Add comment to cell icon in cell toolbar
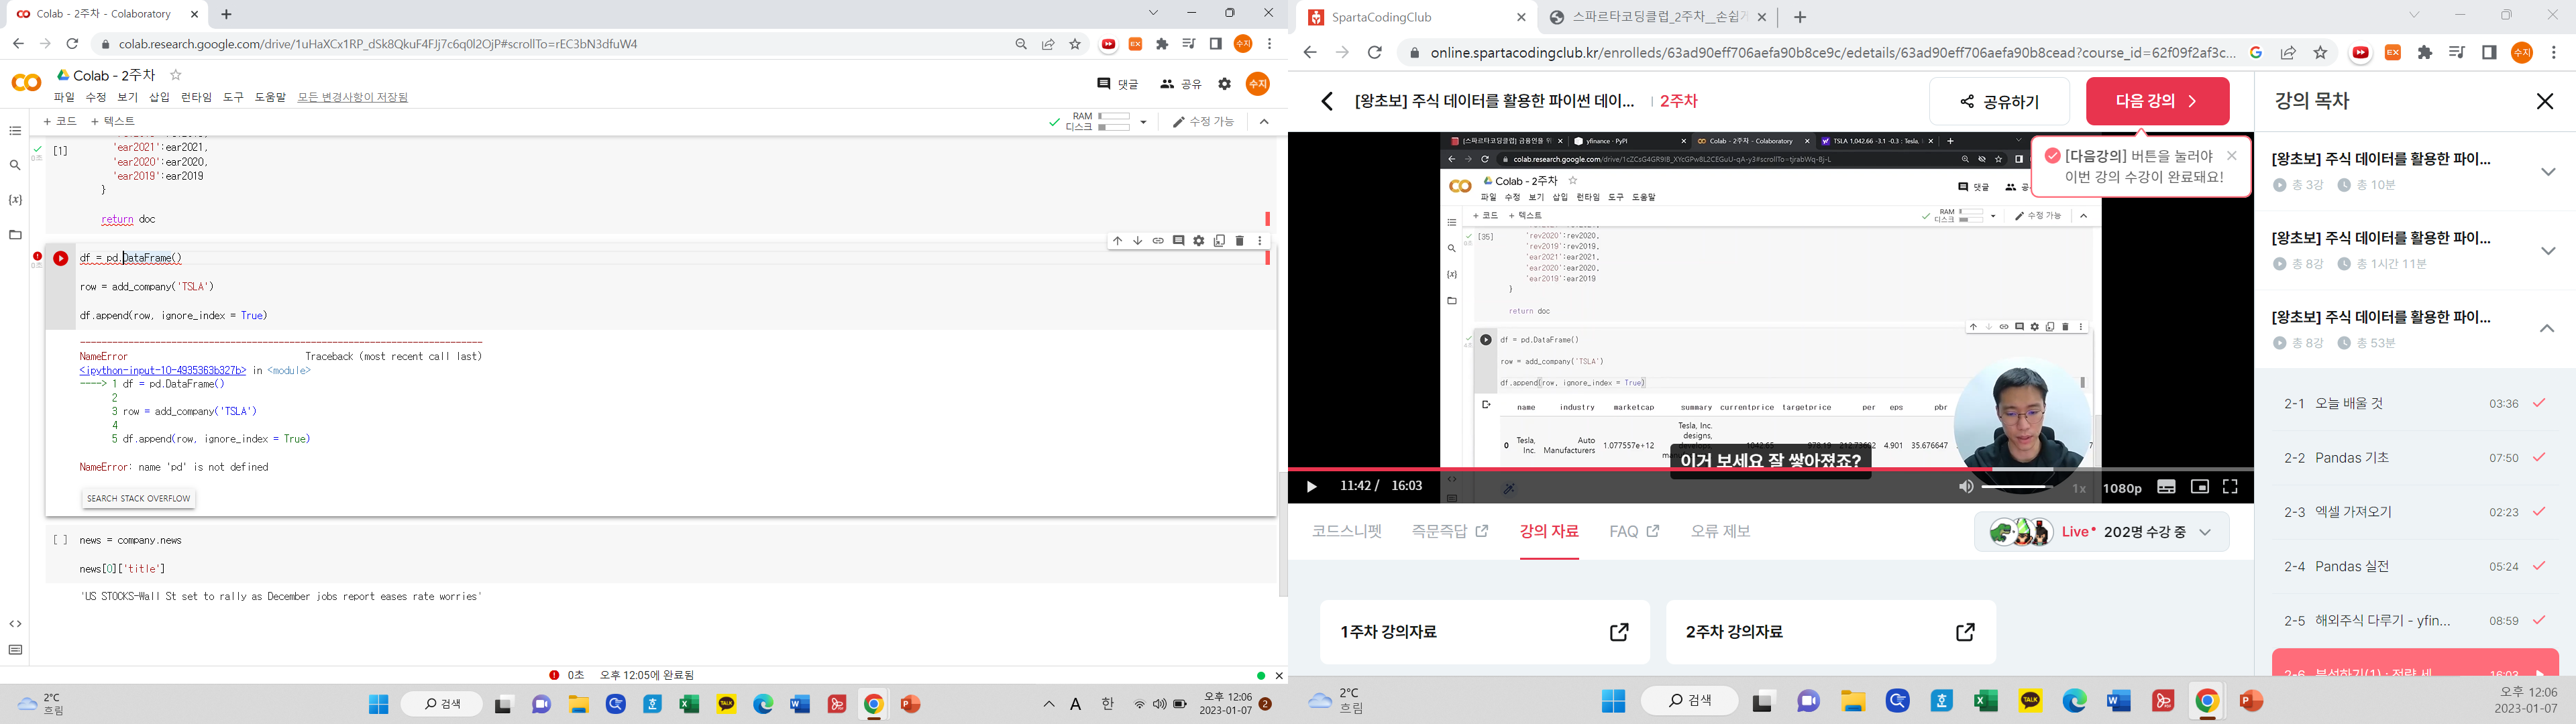The height and width of the screenshot is (724, 2576). pos(1178,241)
